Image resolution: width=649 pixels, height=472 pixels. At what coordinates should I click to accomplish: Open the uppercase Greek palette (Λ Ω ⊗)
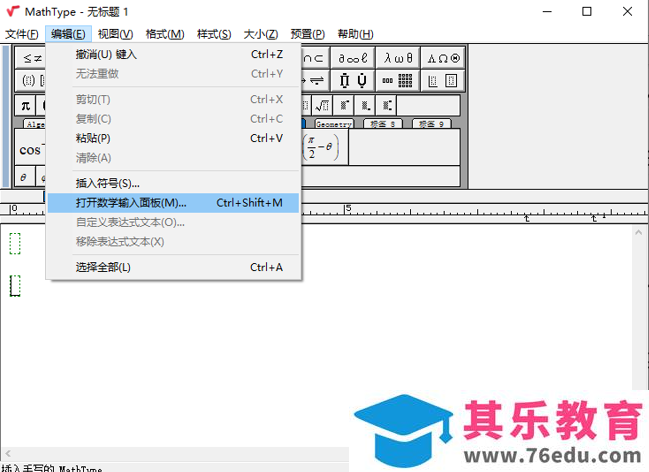pyautogui.click(x=443, y=58)
